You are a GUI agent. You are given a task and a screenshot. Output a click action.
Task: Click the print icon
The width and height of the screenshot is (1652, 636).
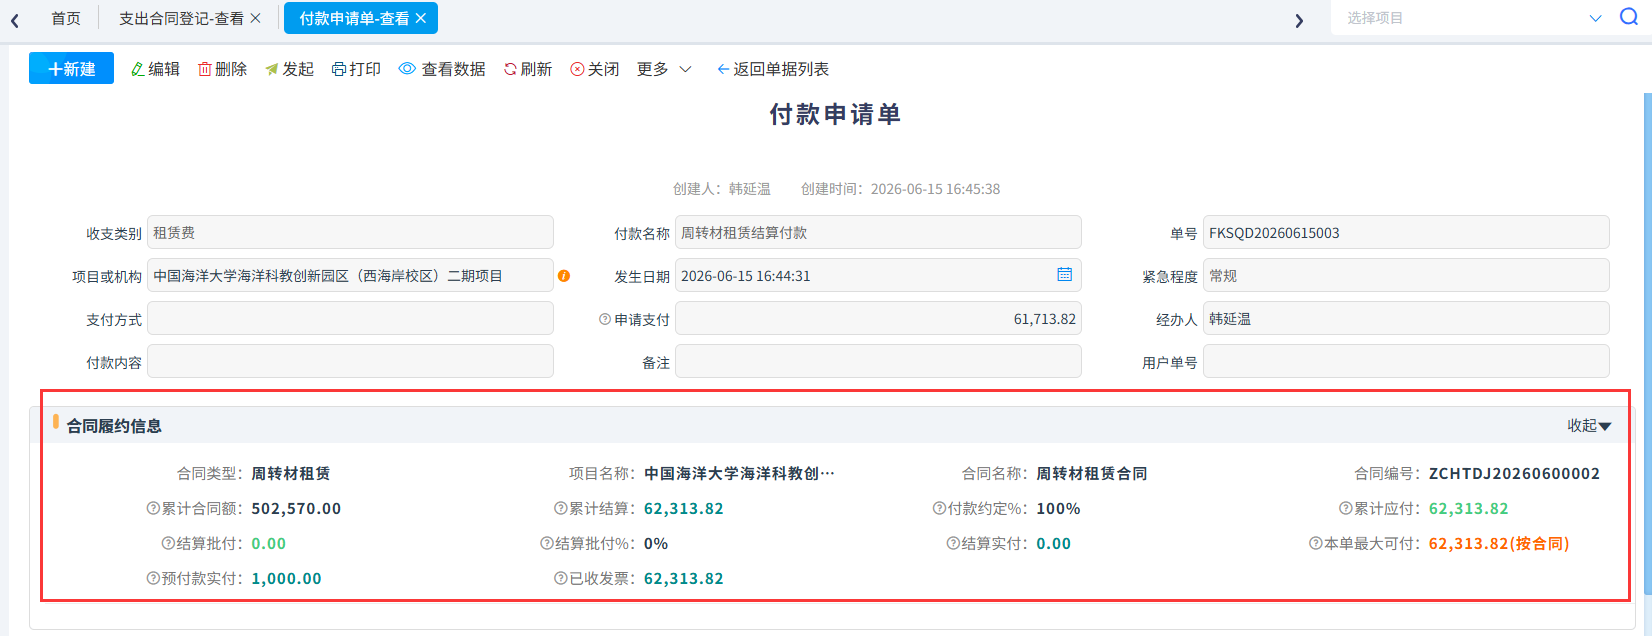tap(339, 69)
